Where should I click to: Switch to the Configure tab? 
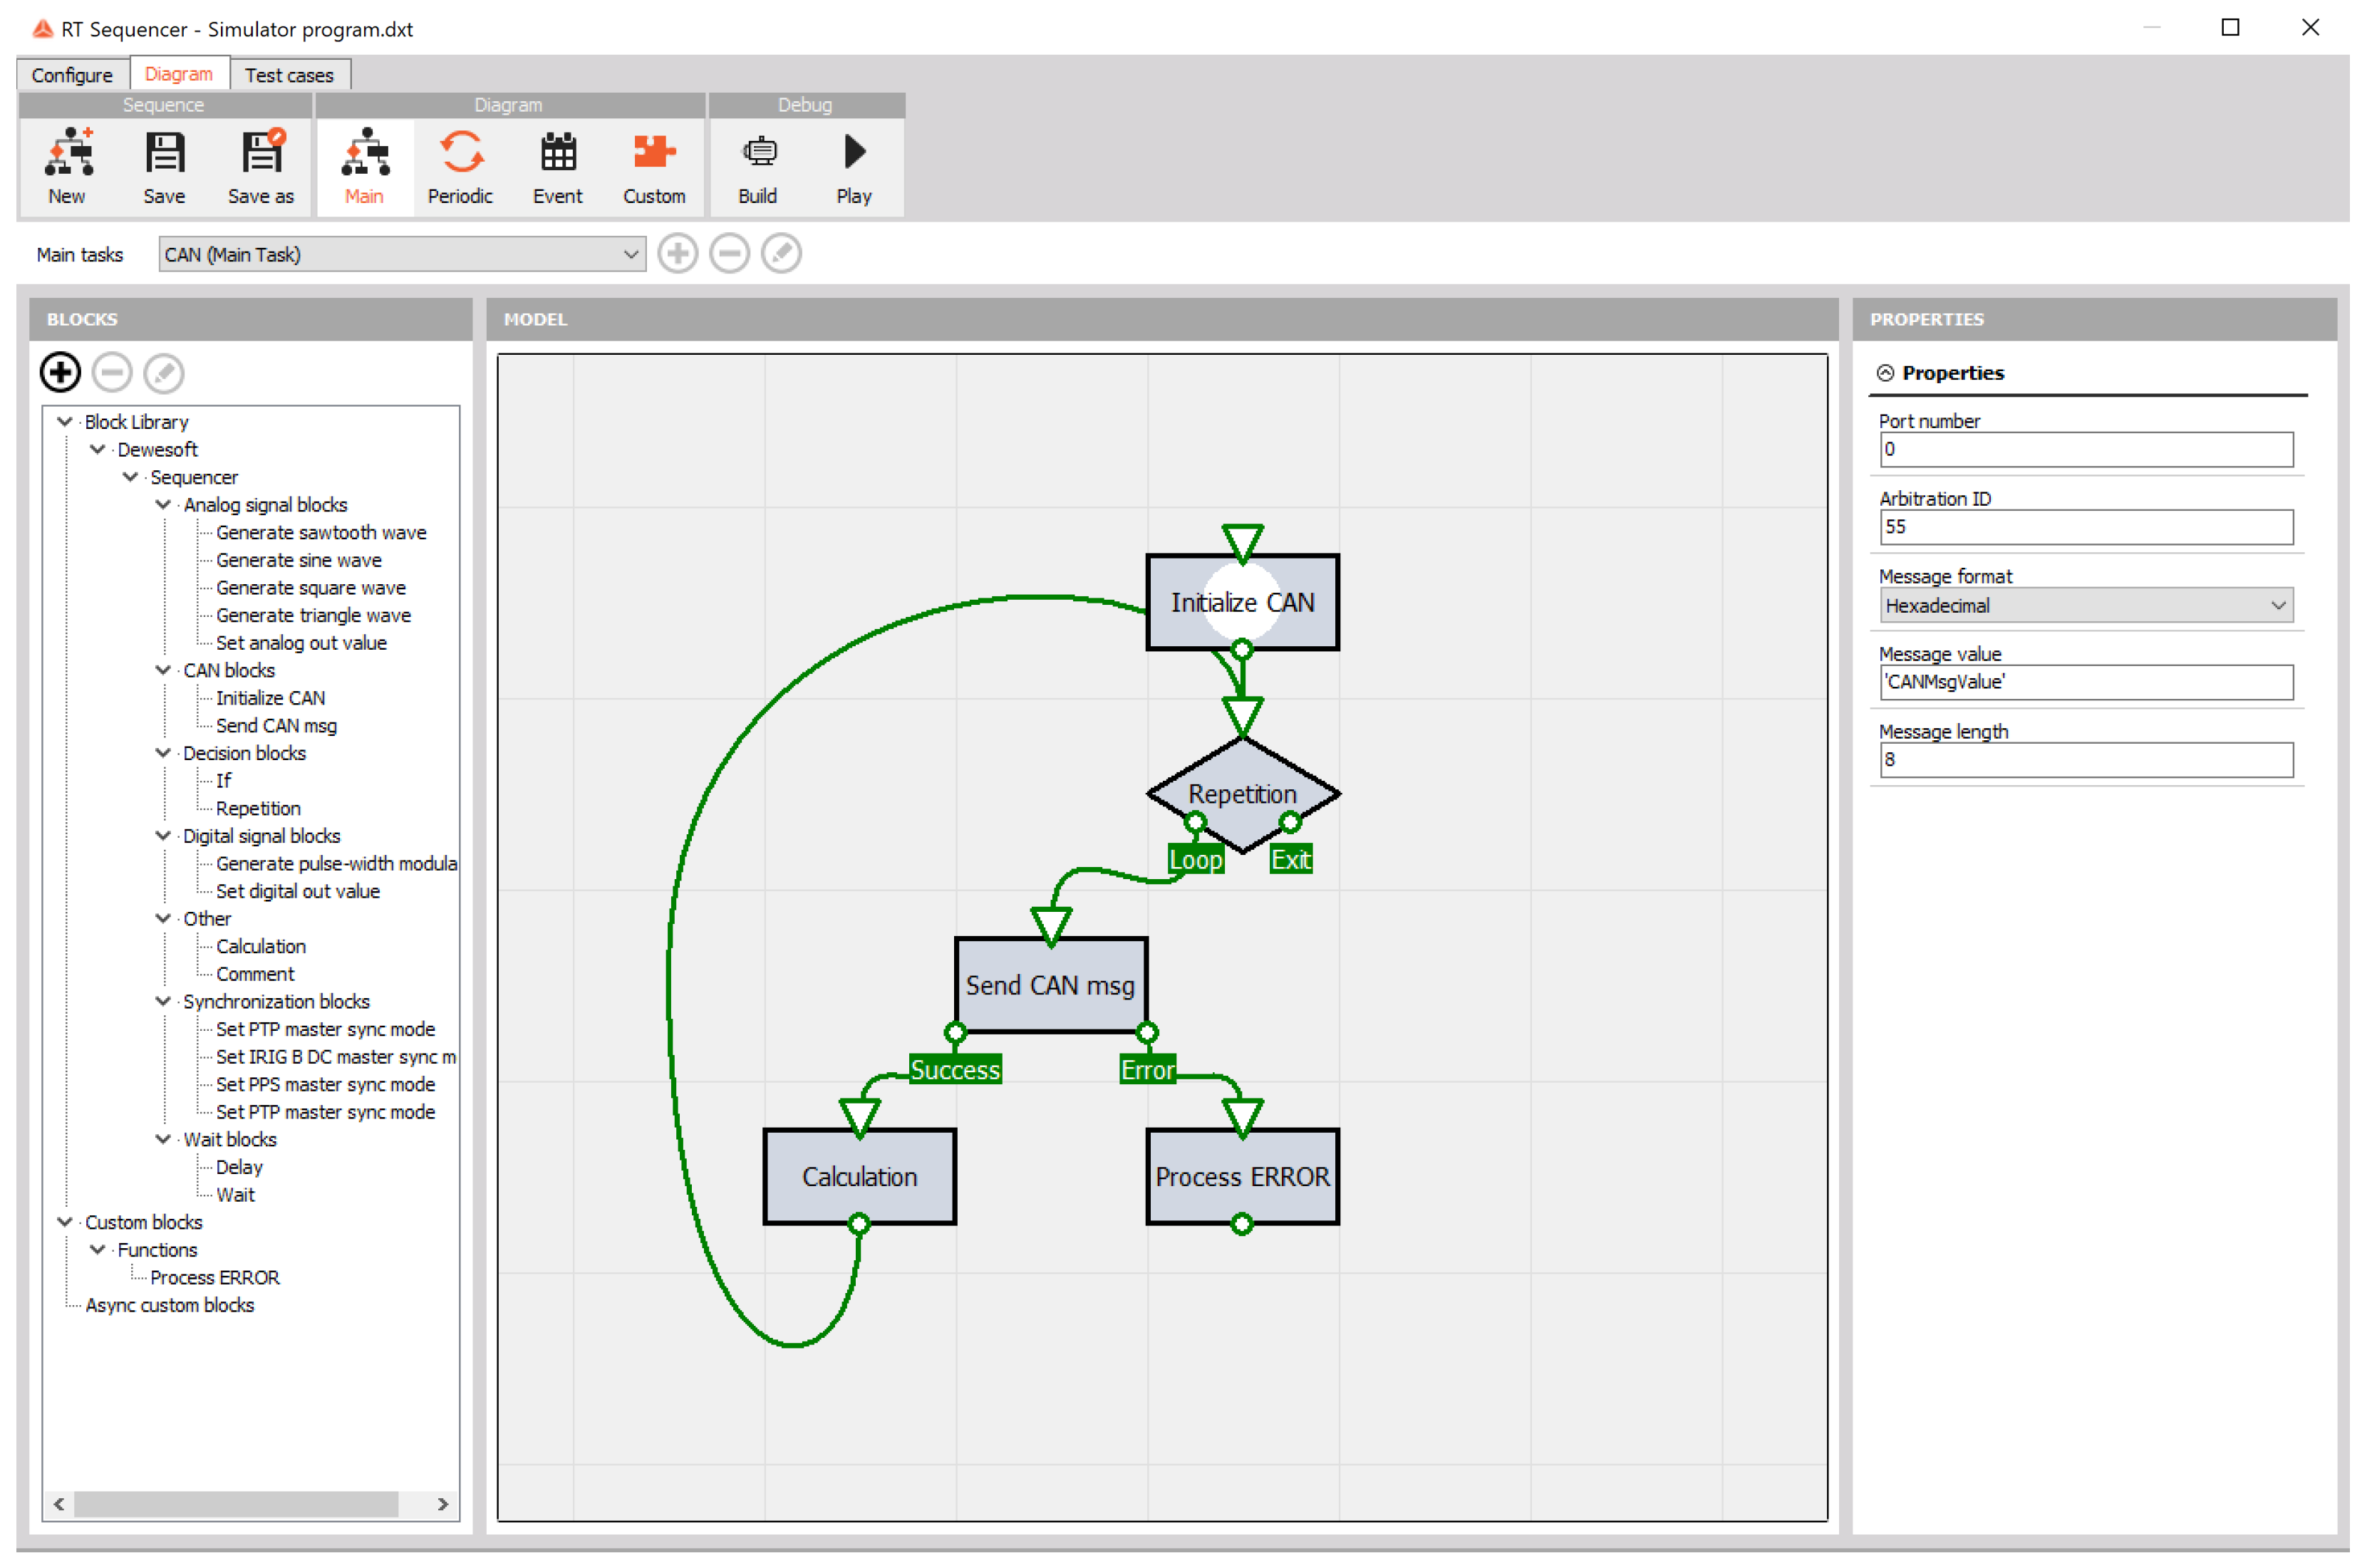click(72, 75)
